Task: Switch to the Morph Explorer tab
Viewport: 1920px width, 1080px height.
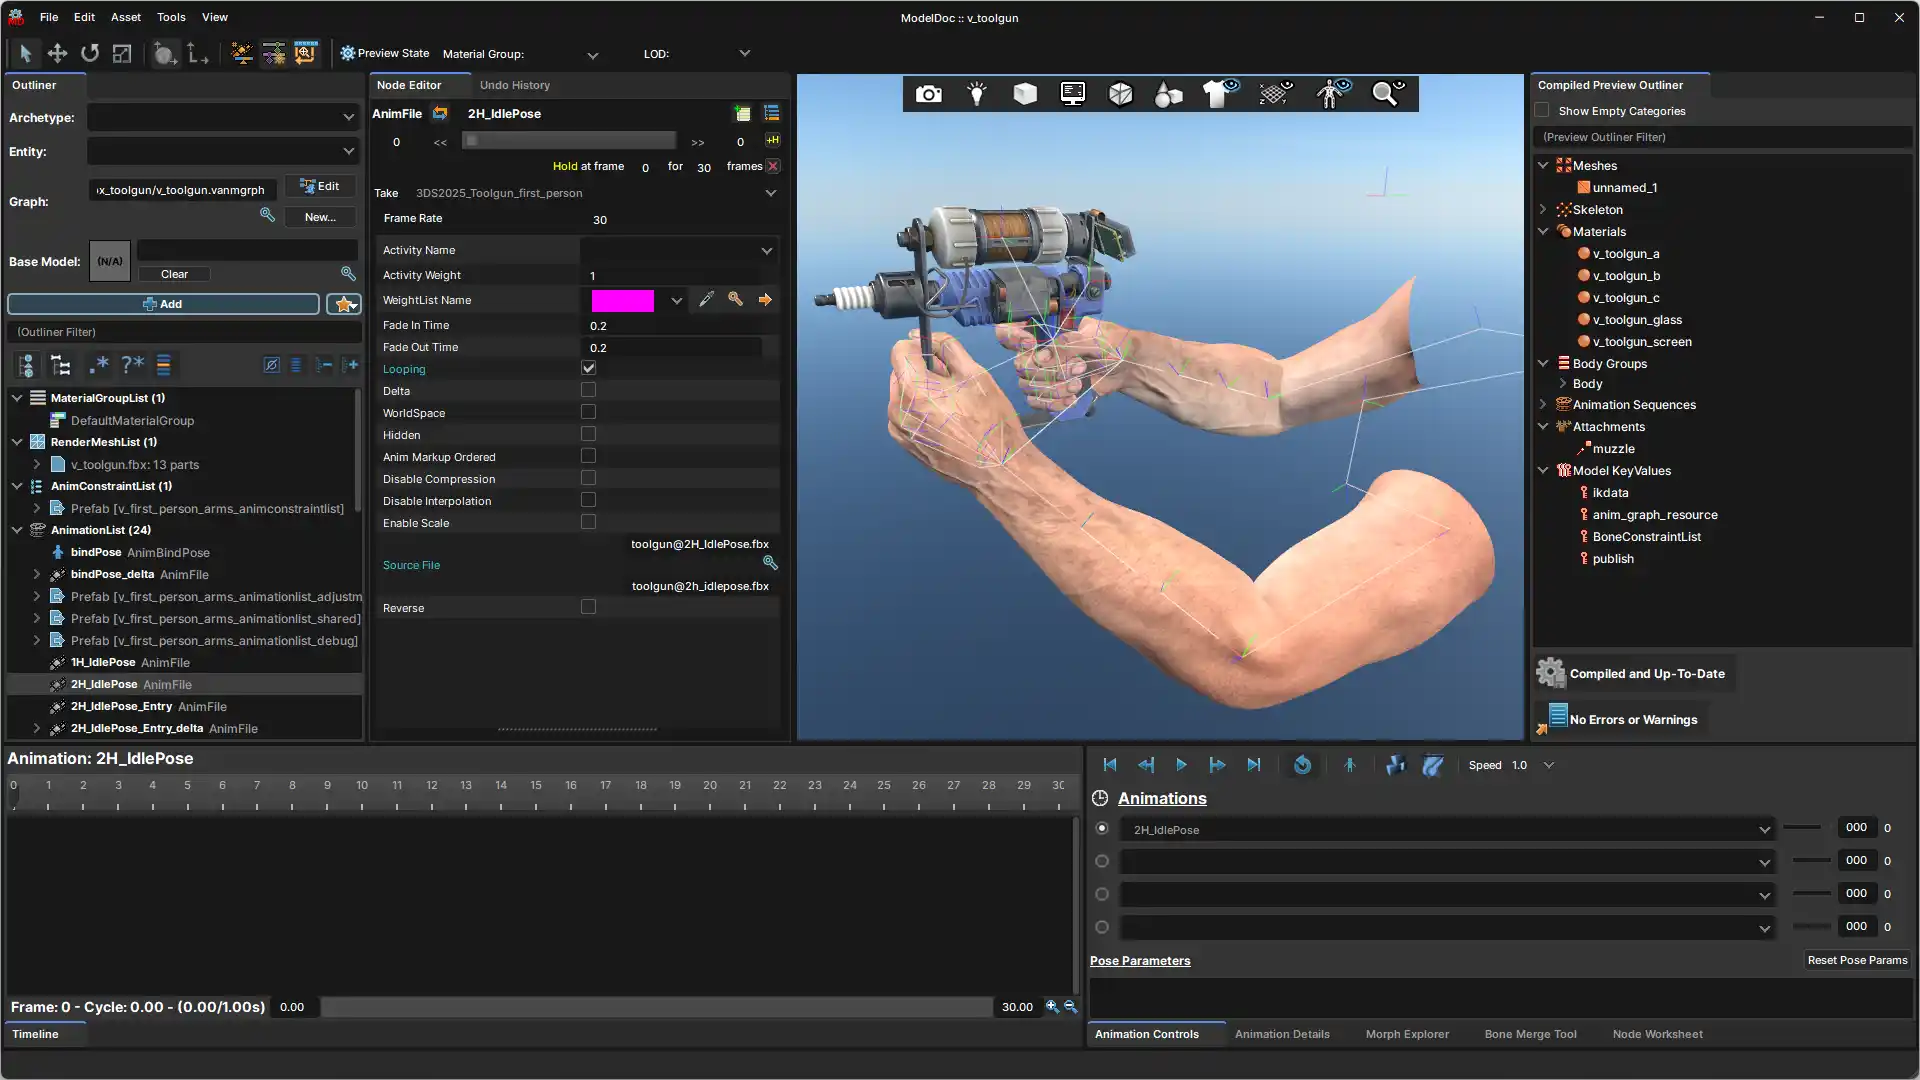Action: [x=1406, y=1034]
